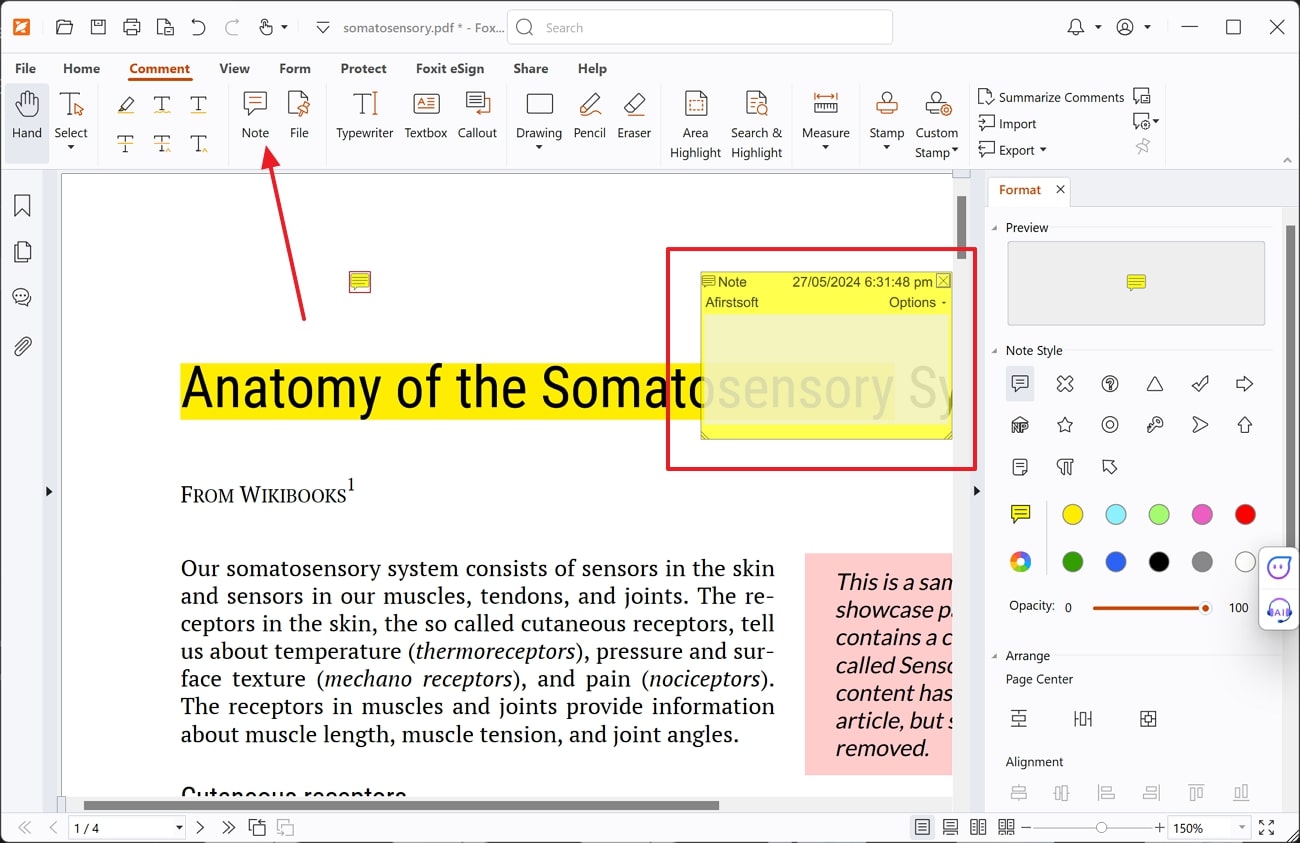This screenshot has height=843, width=1300.
Task: Switch to continuous facing view mode
Action: click(x=1006, y=827)
